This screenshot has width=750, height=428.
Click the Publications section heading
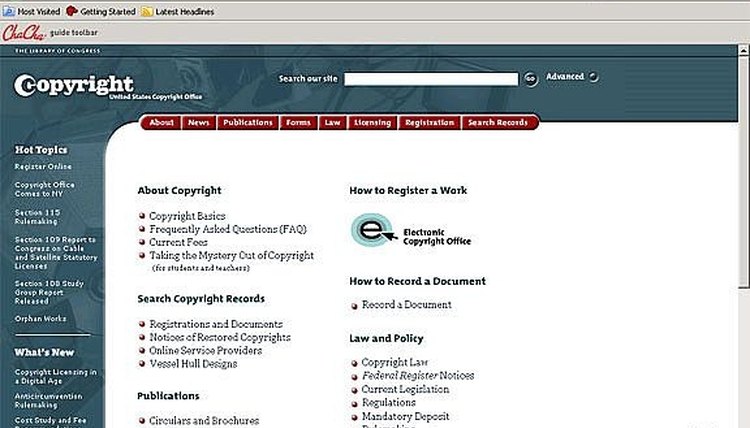[x=168, y=396]
